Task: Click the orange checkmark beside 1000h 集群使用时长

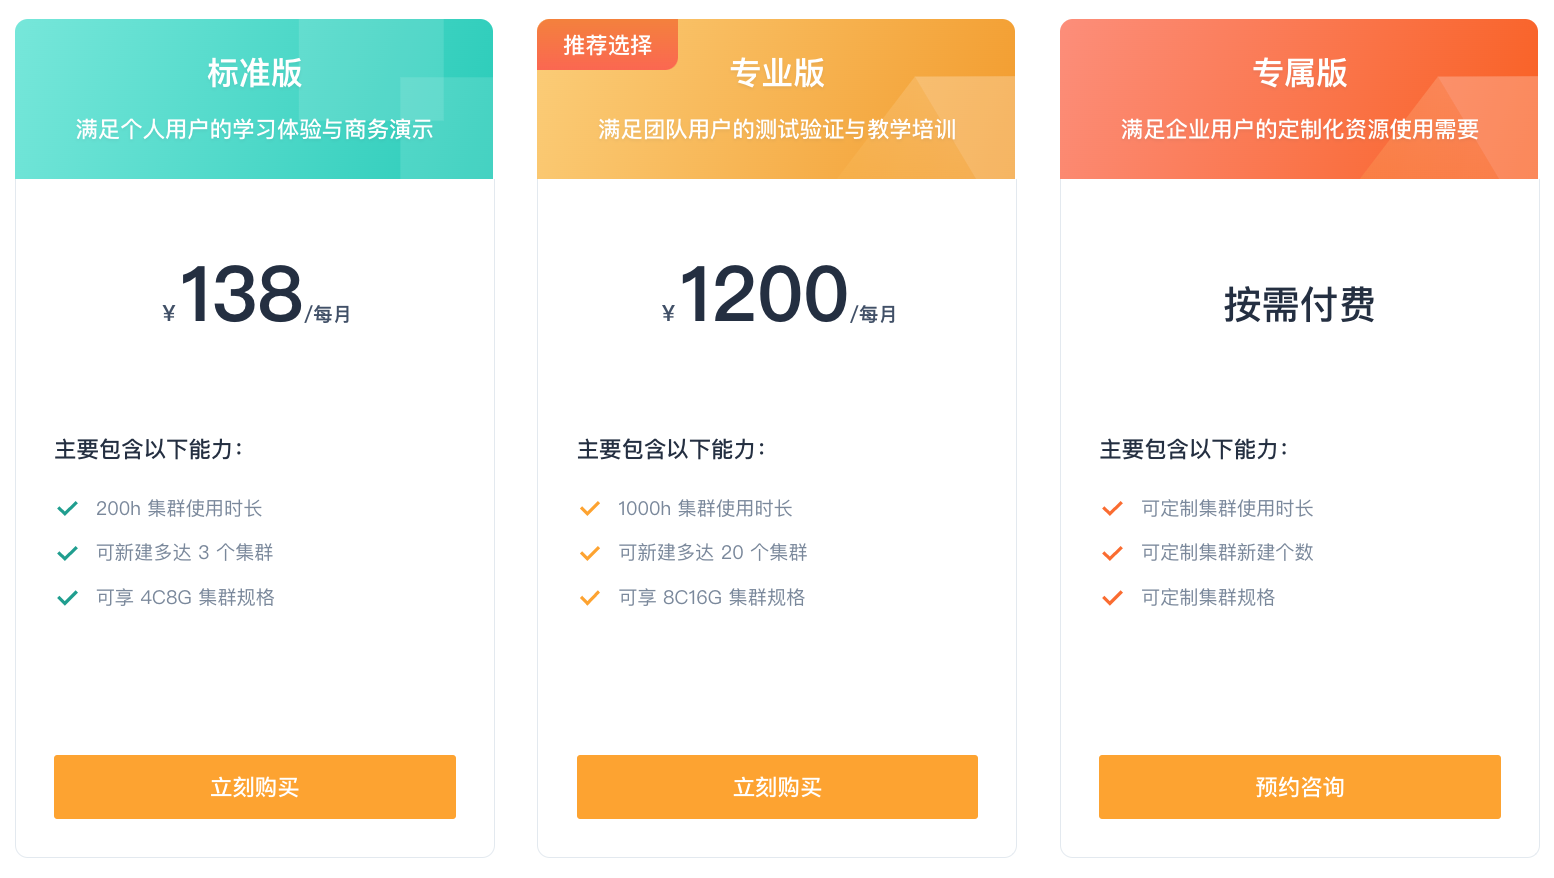Action: pos(590,509)
